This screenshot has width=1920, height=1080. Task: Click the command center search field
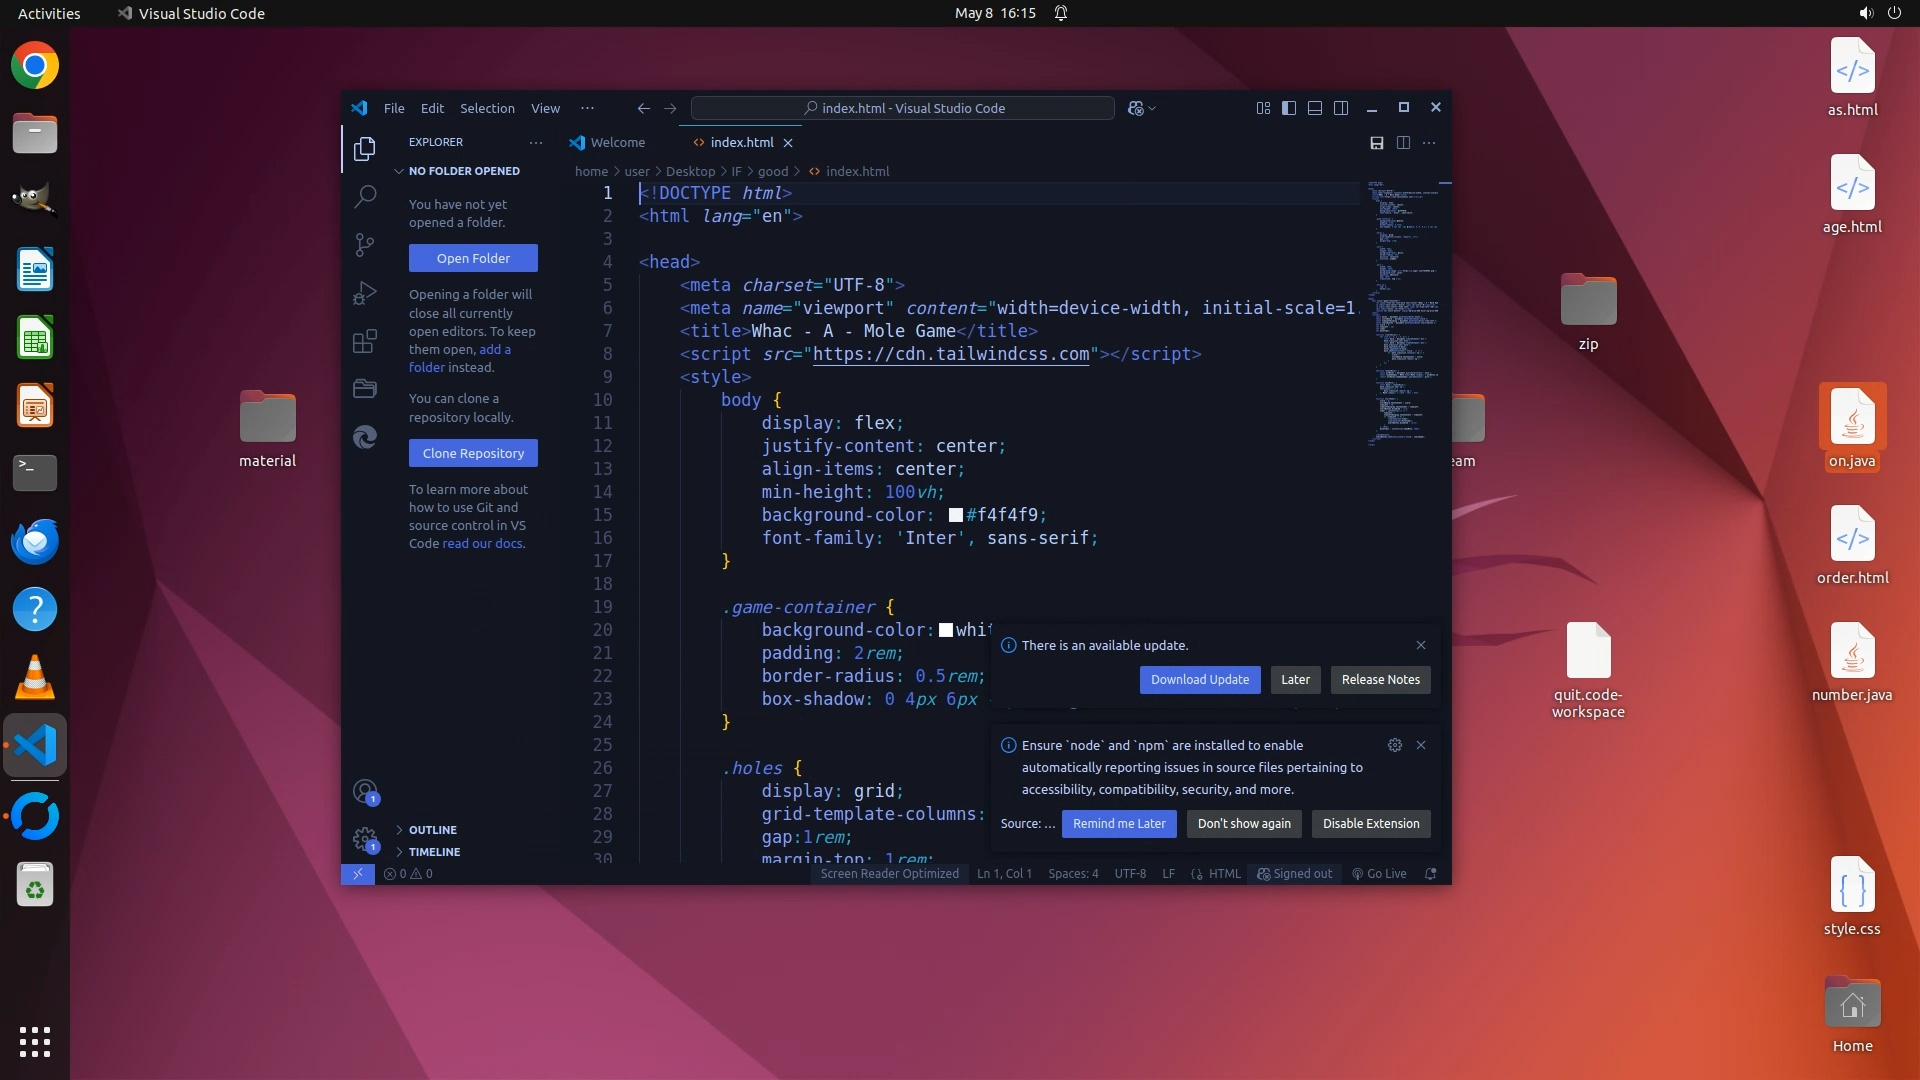[902, 108]
